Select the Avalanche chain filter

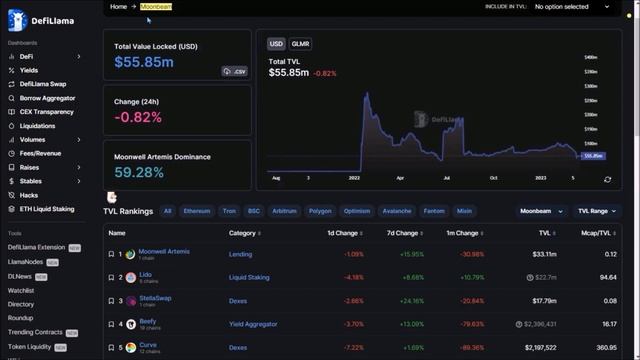397,211
